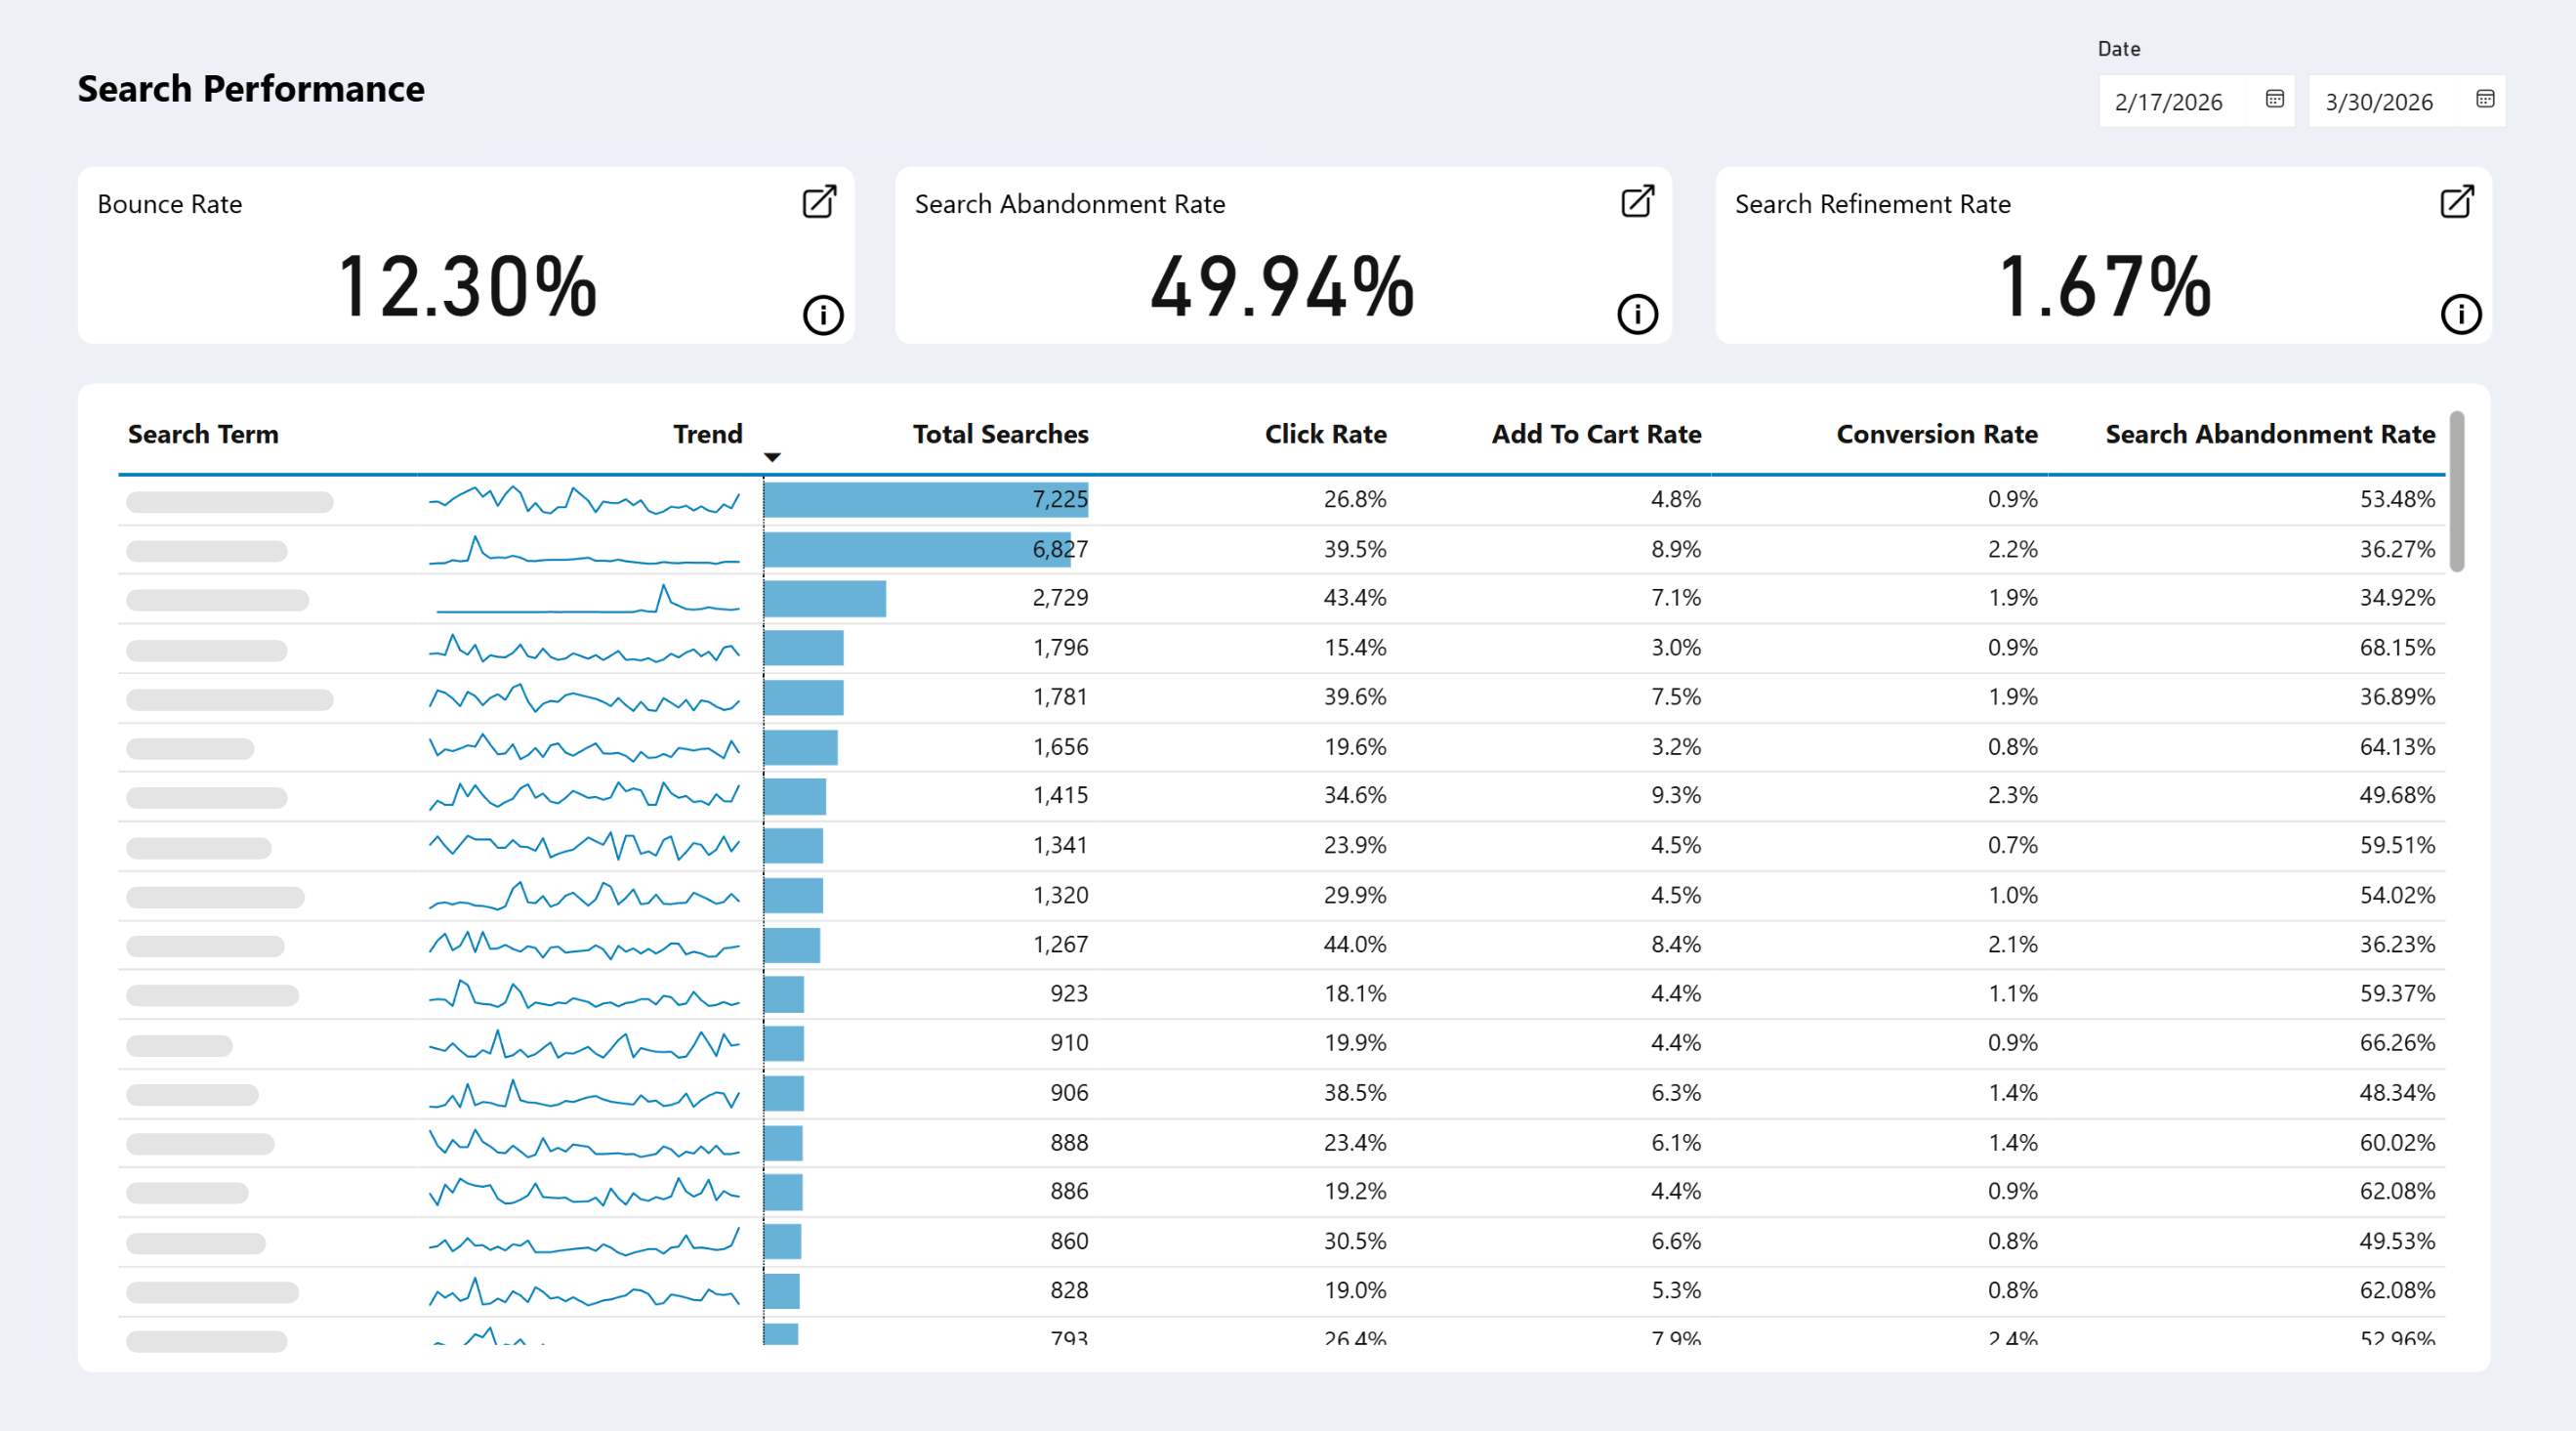This screenshot has width=2576, height=1431.
Task: Click the 2/17/2026 start date field
Action: 2169,102
